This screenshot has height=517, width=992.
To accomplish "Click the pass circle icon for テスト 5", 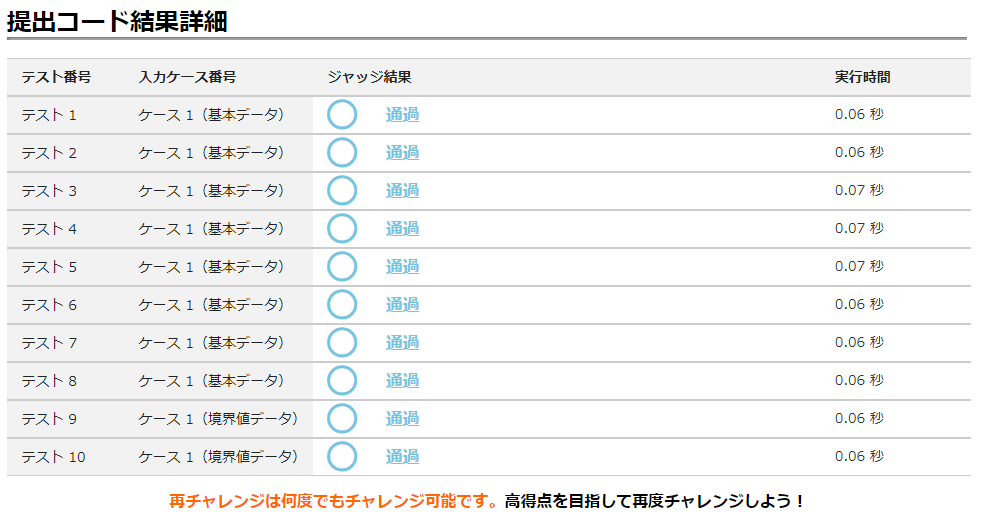I will [x=342, y=267].
